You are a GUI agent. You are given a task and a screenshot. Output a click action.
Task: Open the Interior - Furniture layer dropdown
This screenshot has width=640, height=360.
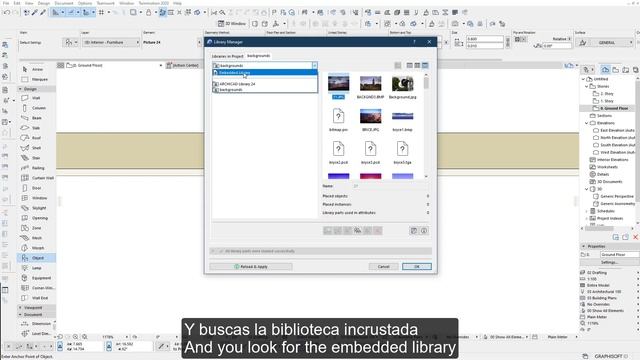coord(111,42)
